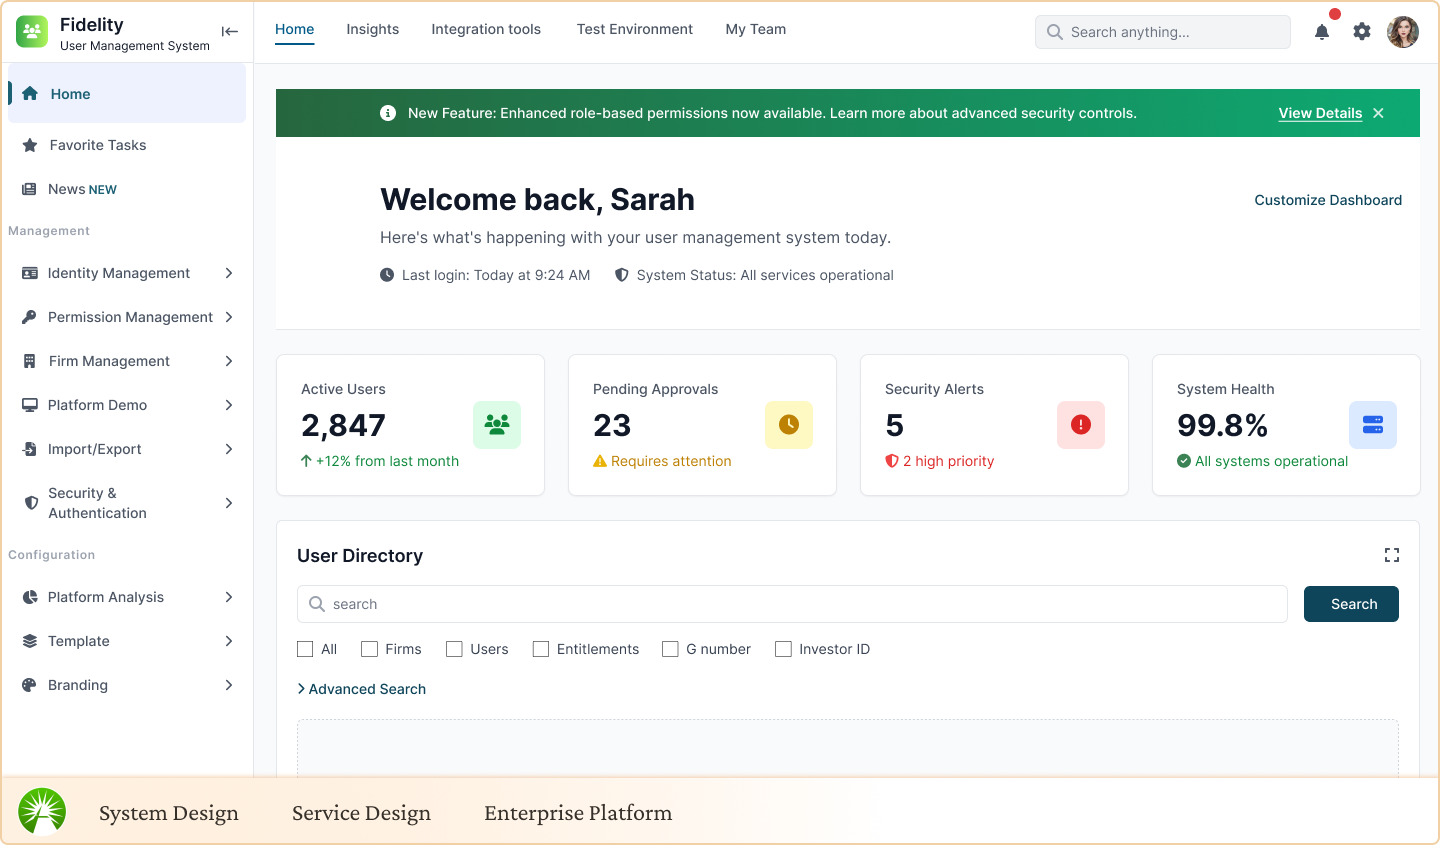
Task: Click 'All systems operational' green text
Action: click(x=1271, y=461)
